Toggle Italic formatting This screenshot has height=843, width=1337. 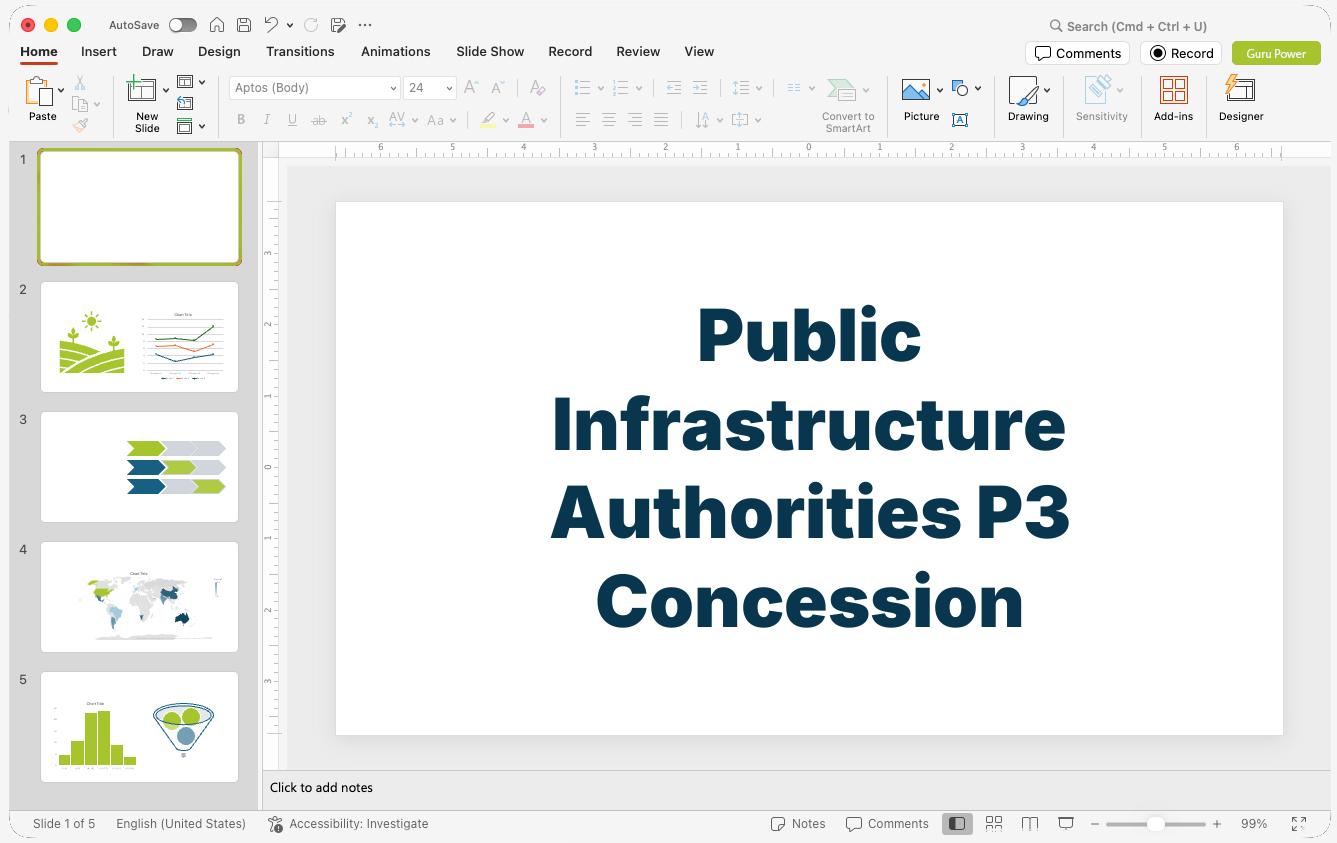(267, 120)
